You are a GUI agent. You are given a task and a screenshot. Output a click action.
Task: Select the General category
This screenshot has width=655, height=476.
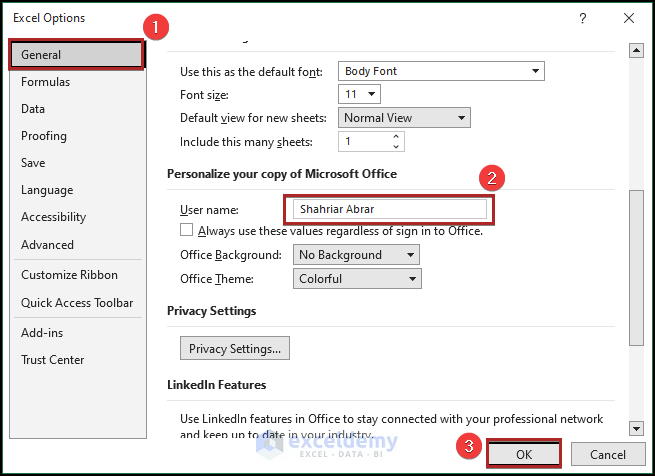point(77,55)
